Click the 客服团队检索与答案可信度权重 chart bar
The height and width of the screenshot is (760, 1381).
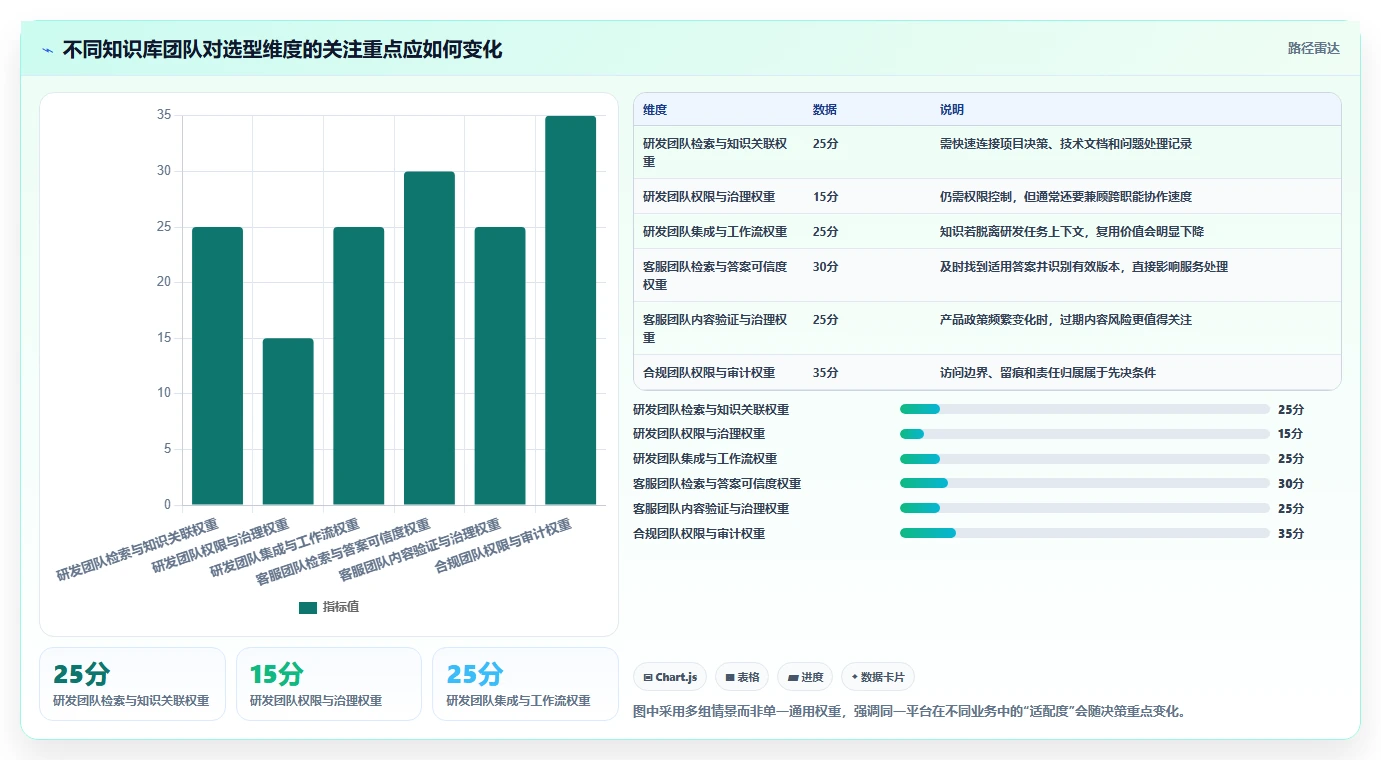click(429, 338)
